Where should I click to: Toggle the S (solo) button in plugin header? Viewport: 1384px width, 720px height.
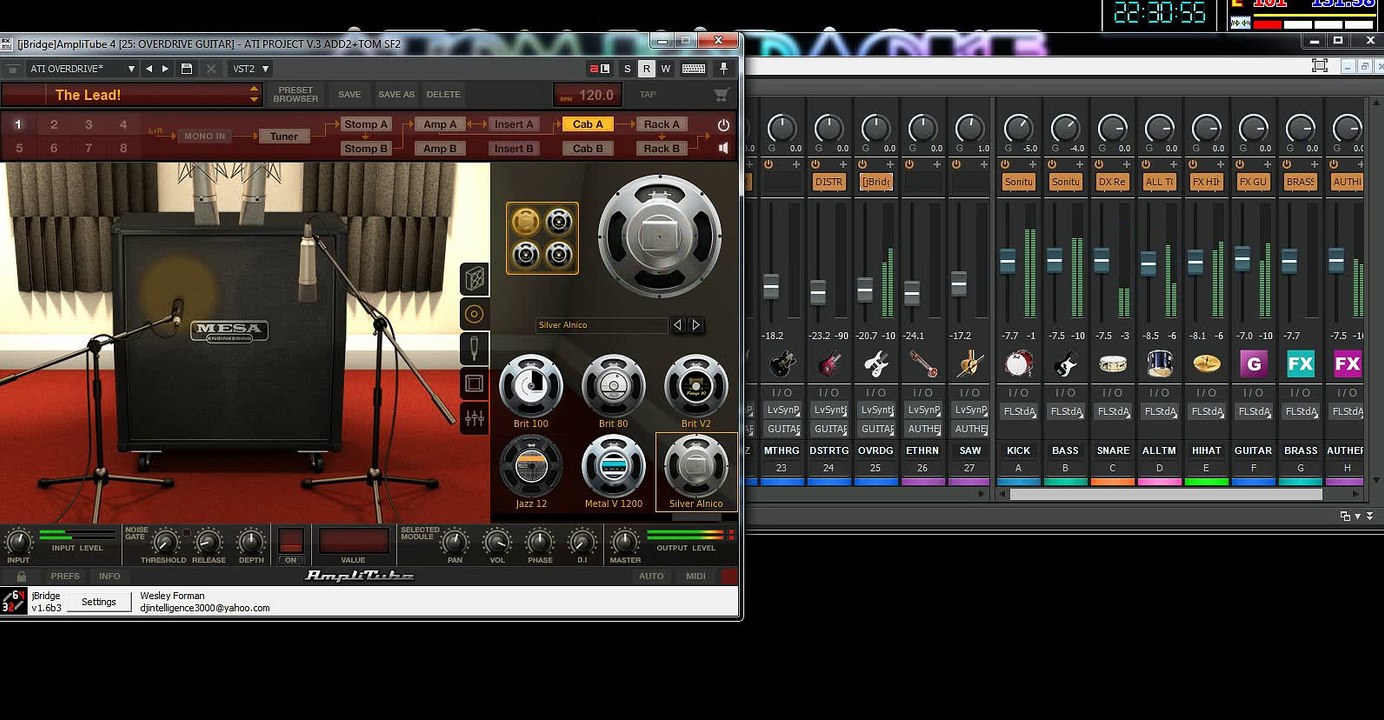pyautogui.click(x=628, y=69)
